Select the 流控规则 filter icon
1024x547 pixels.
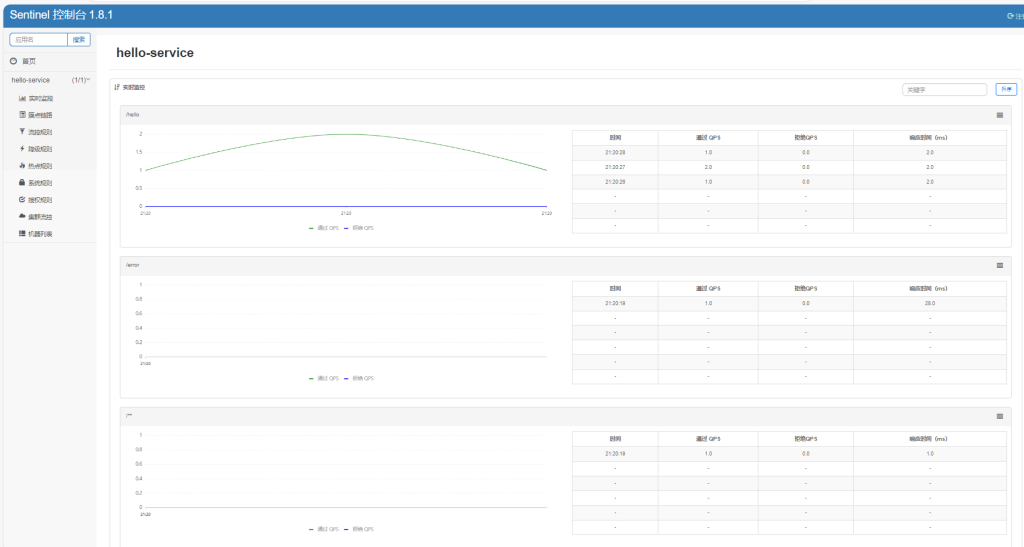pyautogui.click(x=22, y=132)
